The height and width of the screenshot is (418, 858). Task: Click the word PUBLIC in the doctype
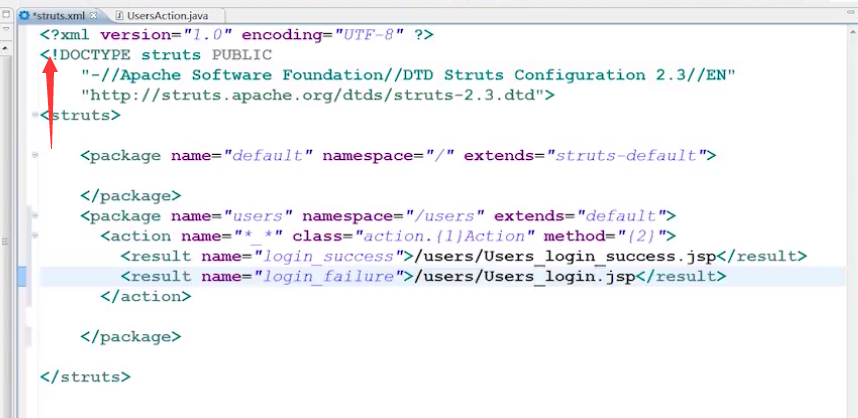point(242,55)
